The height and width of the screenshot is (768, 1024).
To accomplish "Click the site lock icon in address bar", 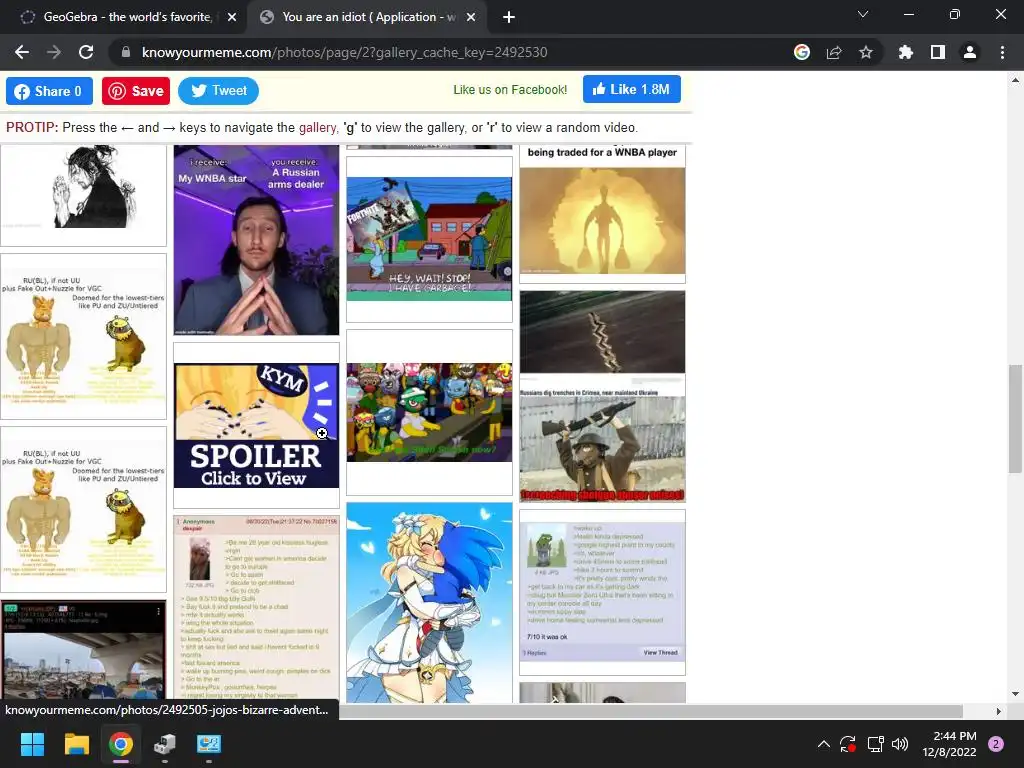I will (x=126, y=52).
